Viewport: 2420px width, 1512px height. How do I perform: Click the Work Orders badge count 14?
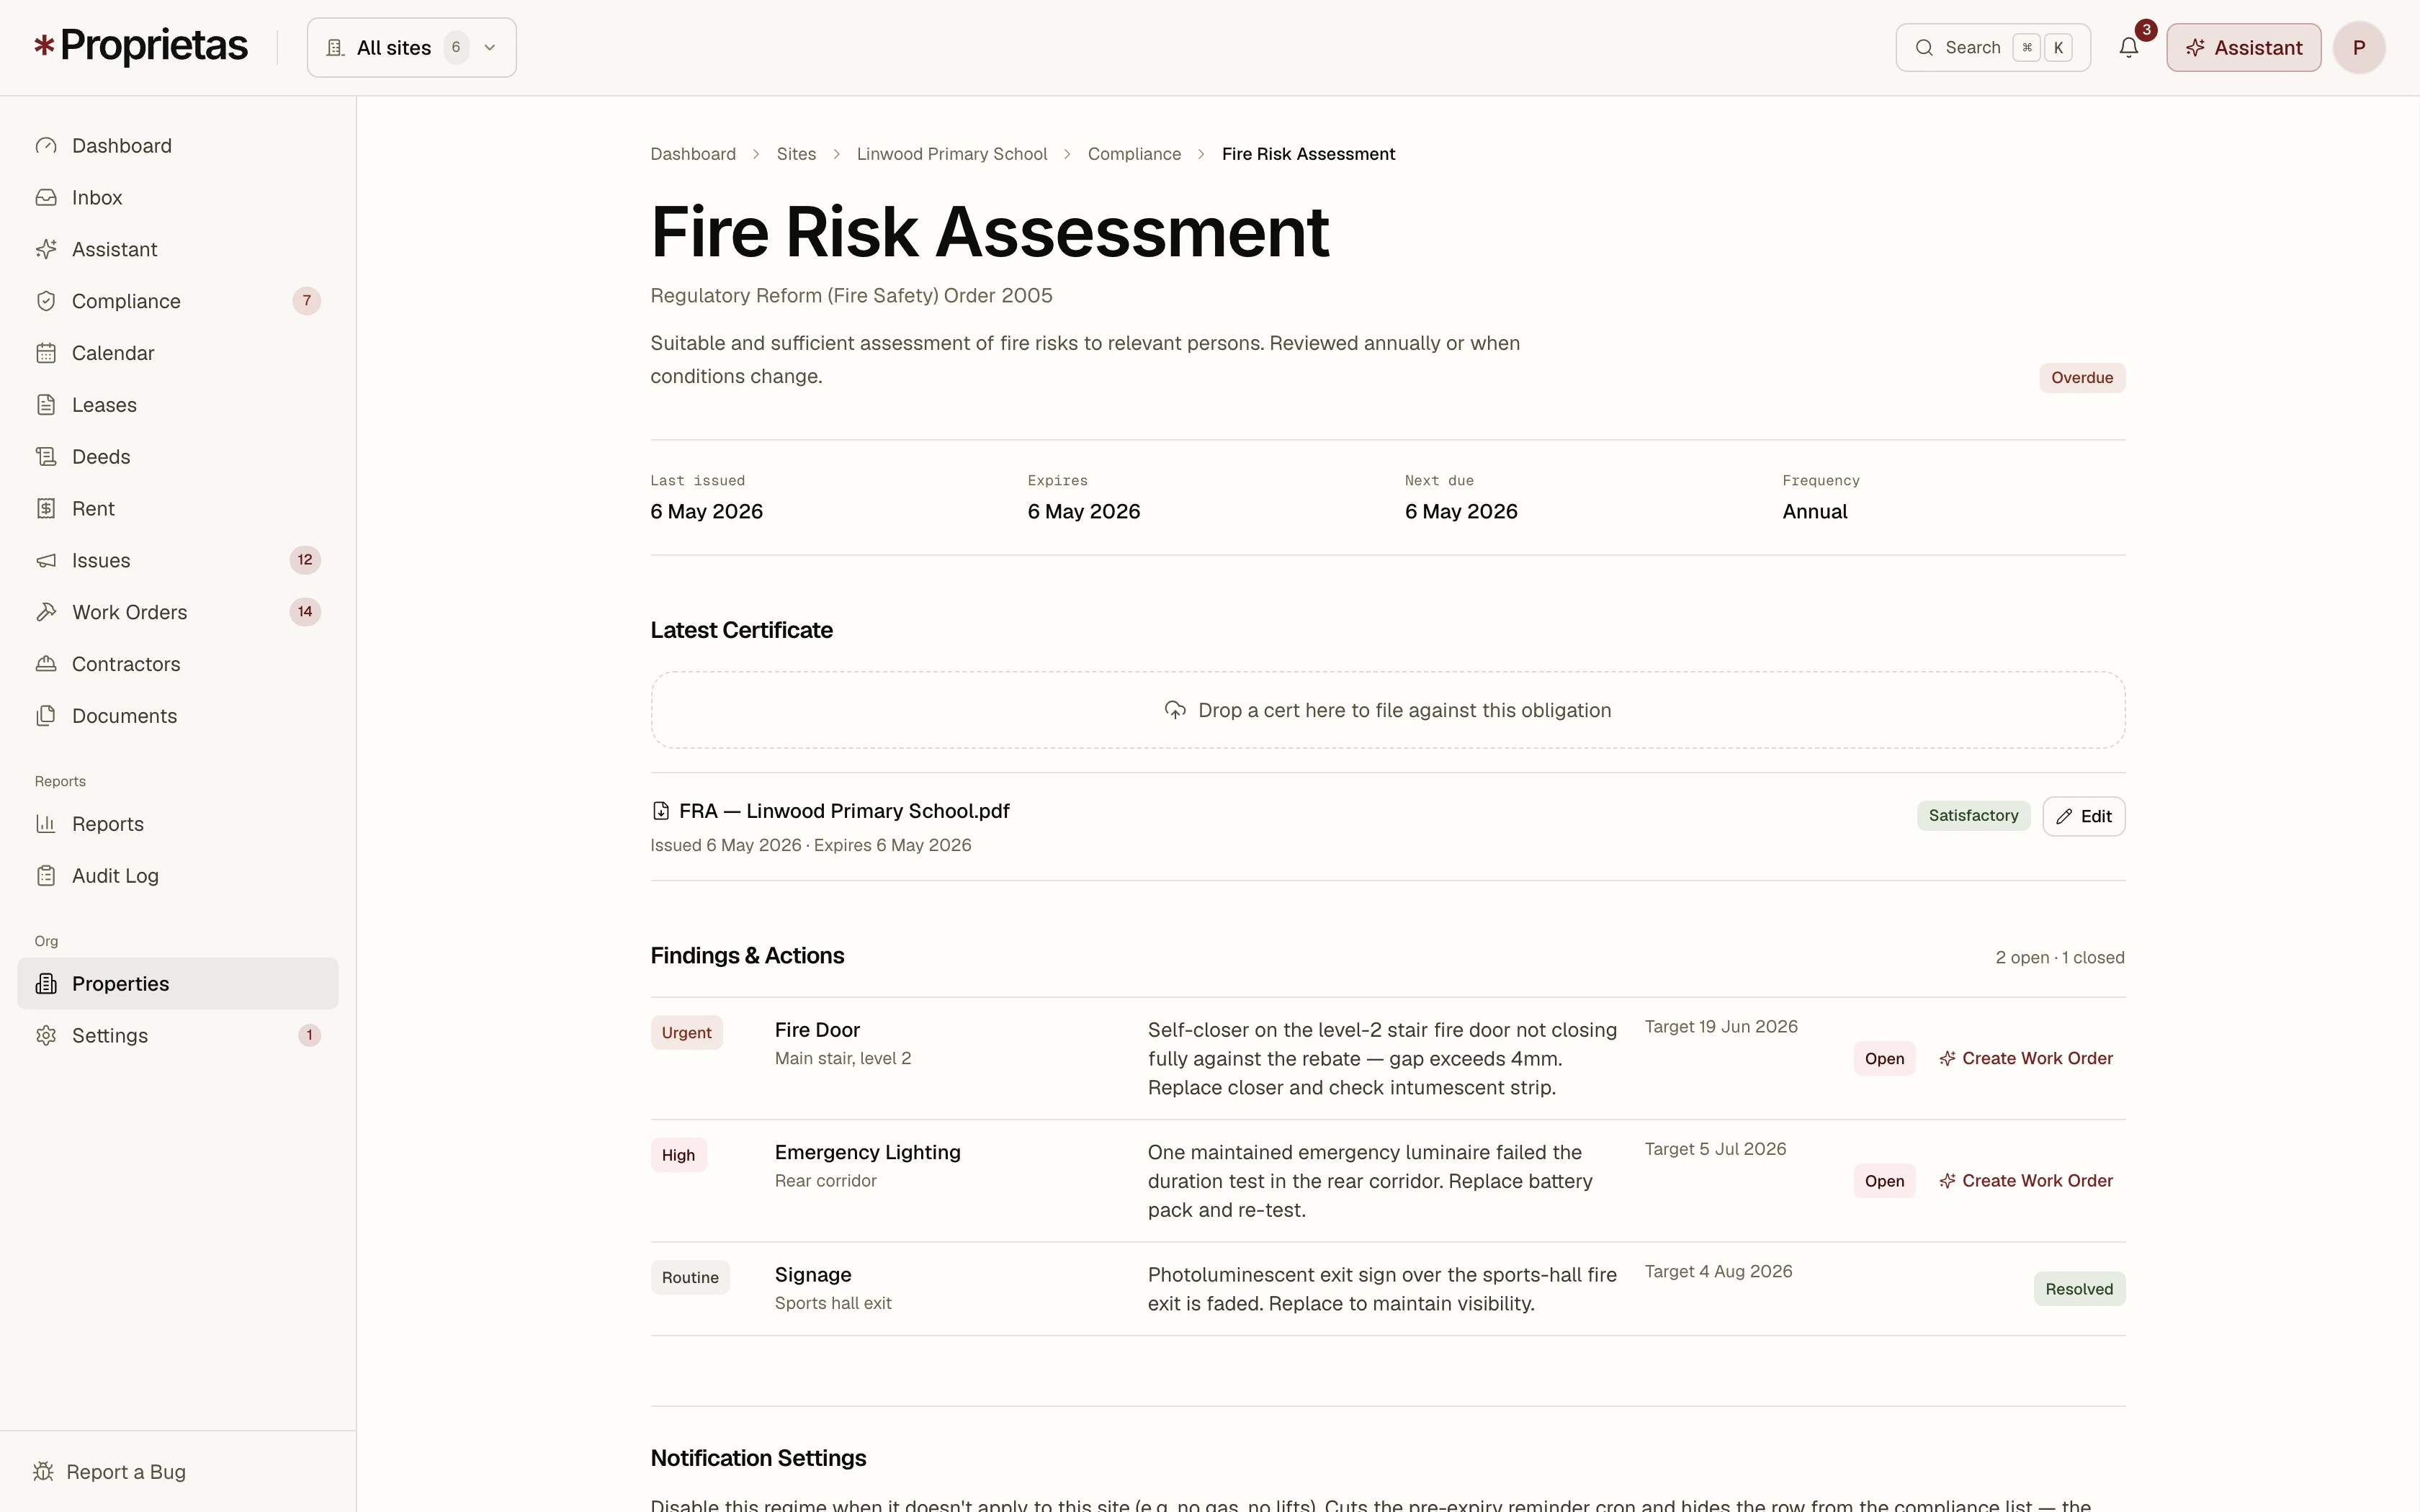tap(305, 612)
